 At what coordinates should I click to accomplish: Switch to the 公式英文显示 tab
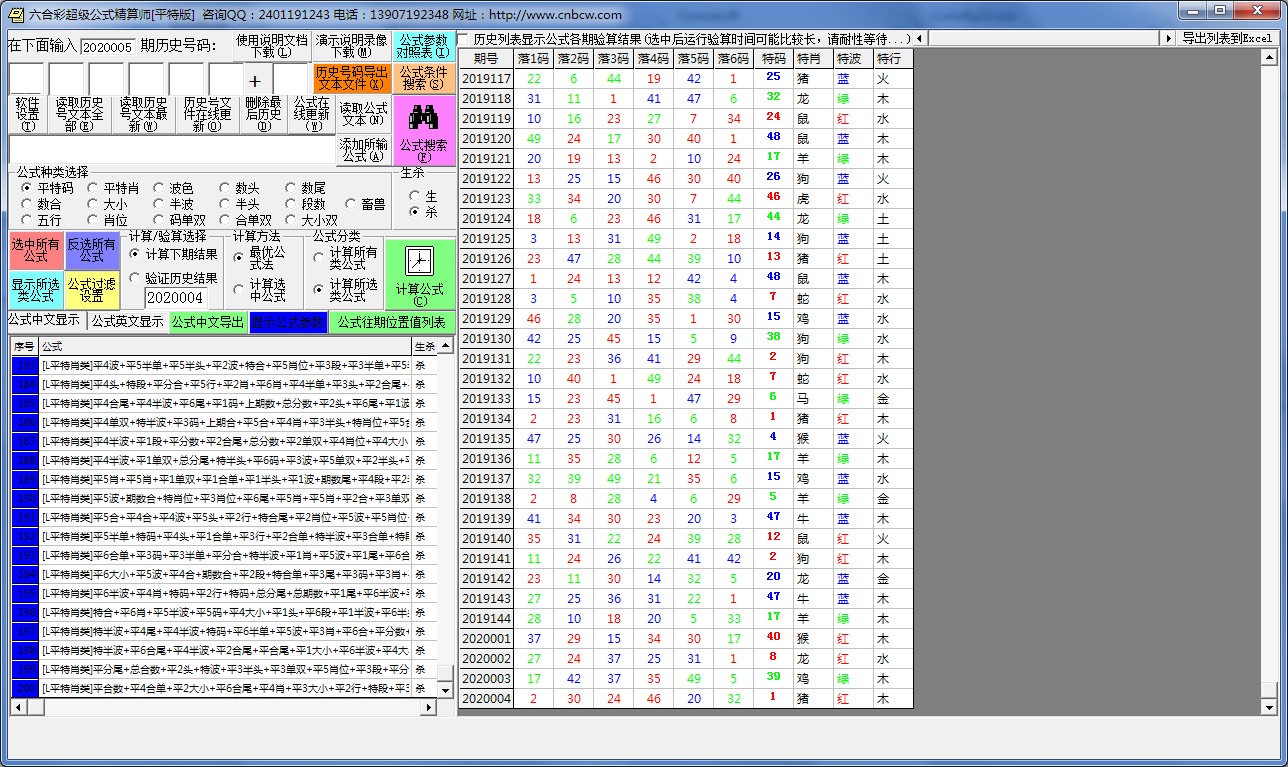tap(127, 322)
